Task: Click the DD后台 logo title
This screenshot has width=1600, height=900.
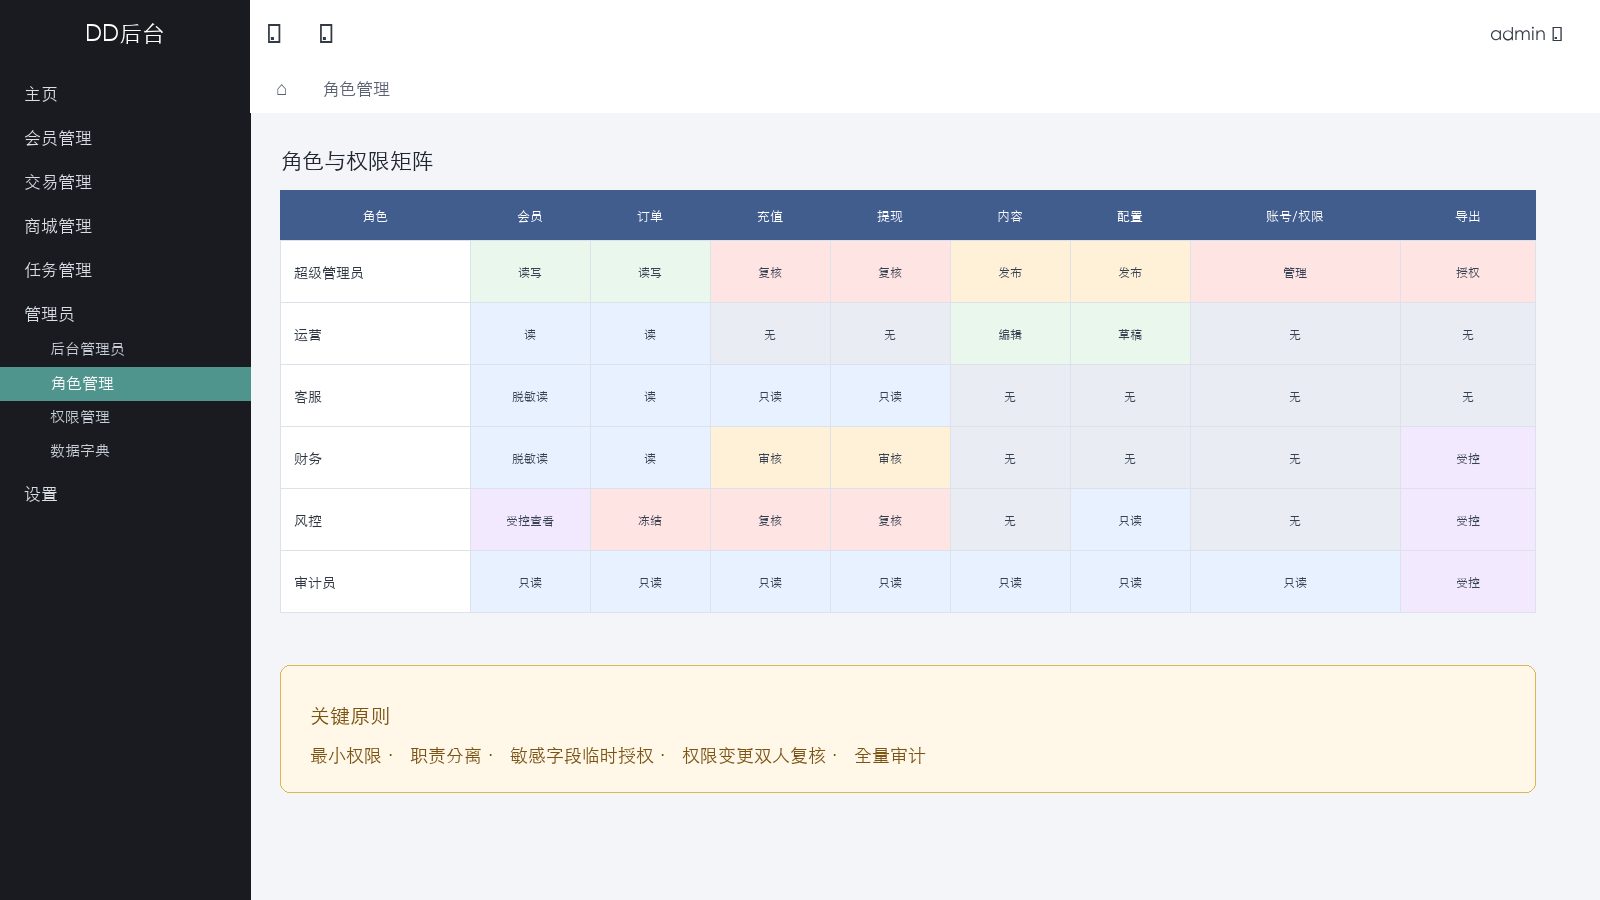Action: [125, 33]
